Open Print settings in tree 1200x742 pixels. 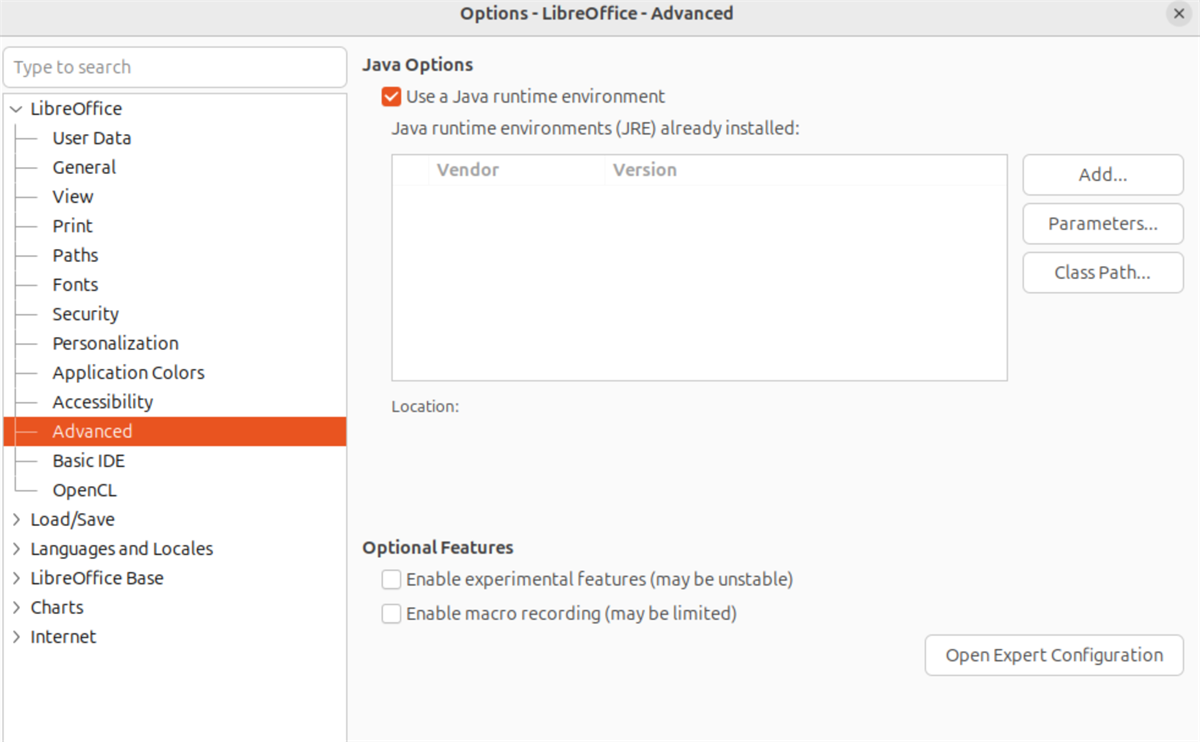point(72,226)
